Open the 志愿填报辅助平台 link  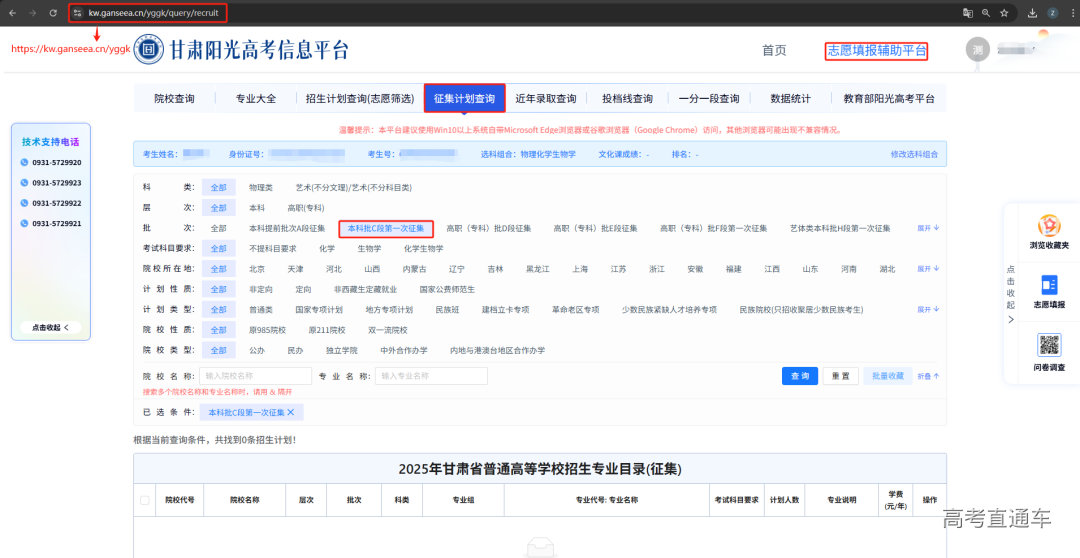[x=876, y=51]
